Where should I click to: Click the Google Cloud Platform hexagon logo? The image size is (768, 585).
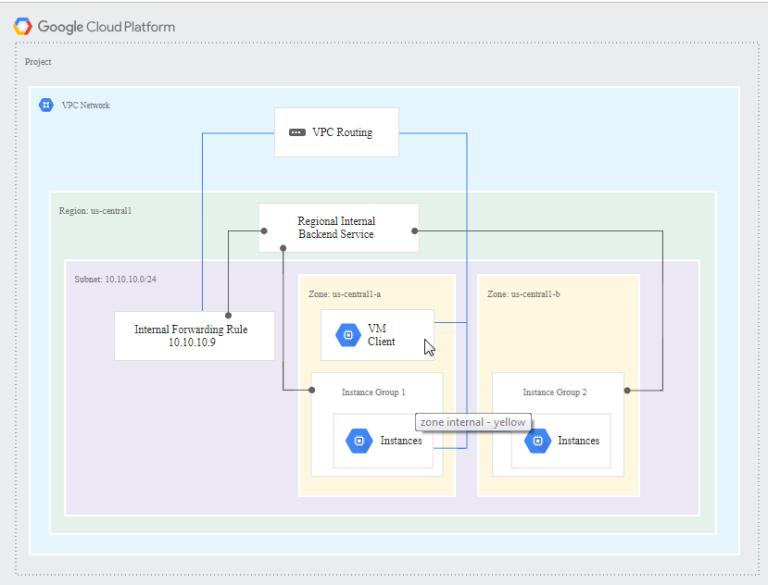tap(23, 26)
